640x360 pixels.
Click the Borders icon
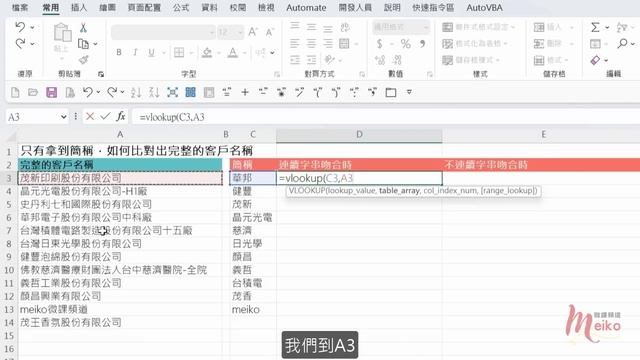tap(179, 52)
